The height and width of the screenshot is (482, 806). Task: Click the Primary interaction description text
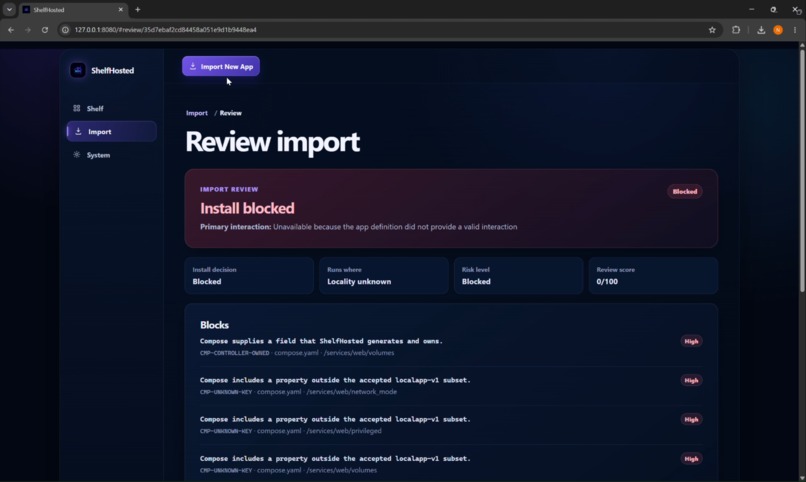[395, 227]
